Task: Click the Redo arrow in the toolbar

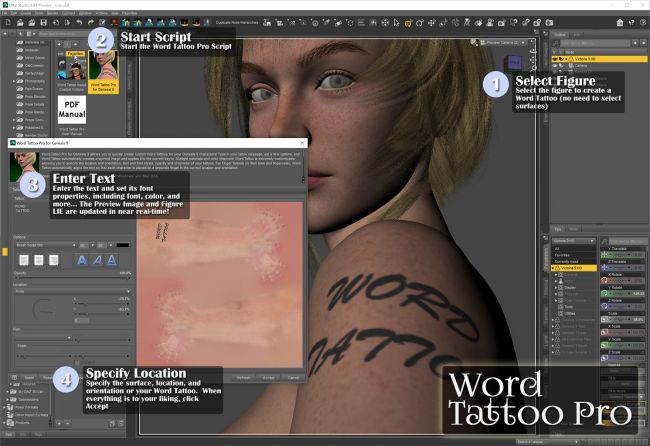Action: tap(92, 22)
